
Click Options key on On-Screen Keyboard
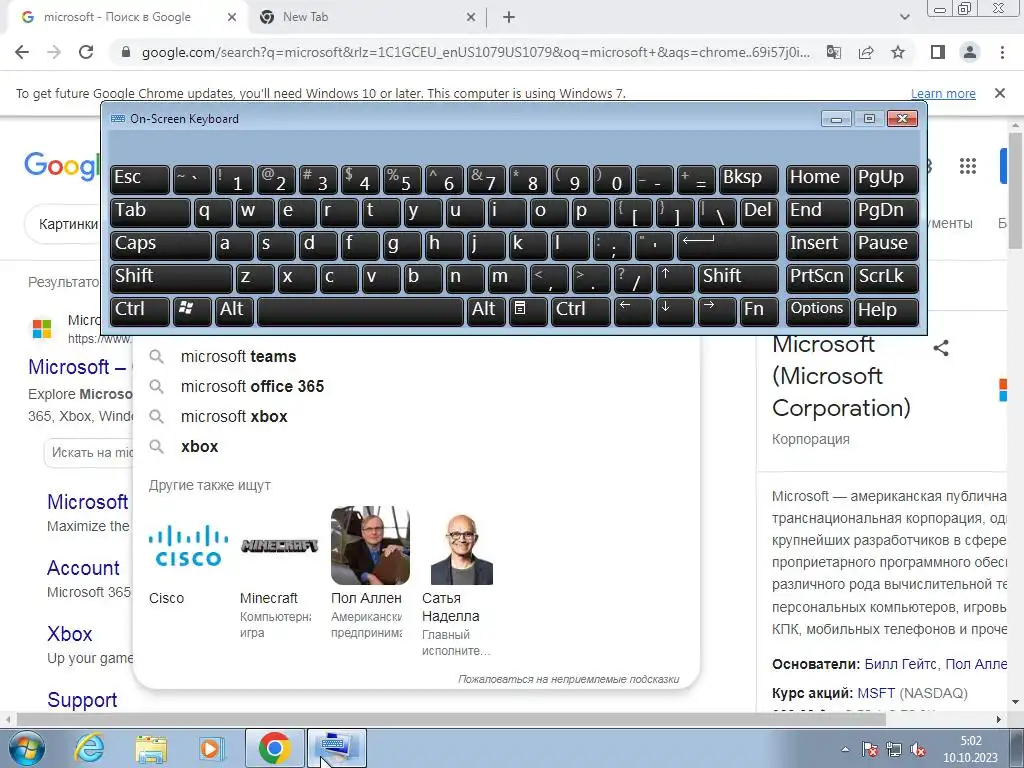coord(817,310)
